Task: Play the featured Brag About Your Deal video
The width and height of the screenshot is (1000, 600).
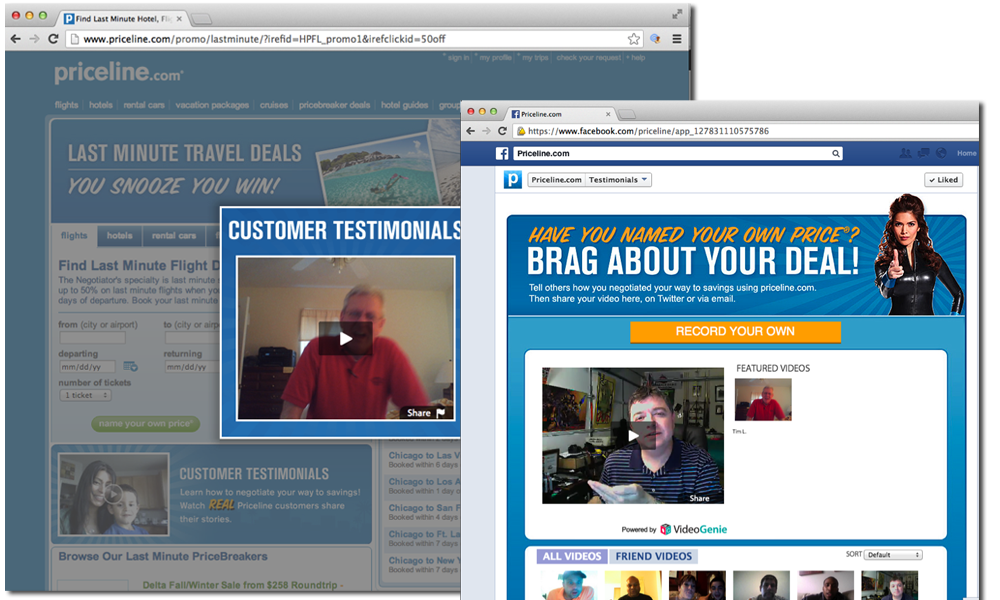Action: pos(633,435)
